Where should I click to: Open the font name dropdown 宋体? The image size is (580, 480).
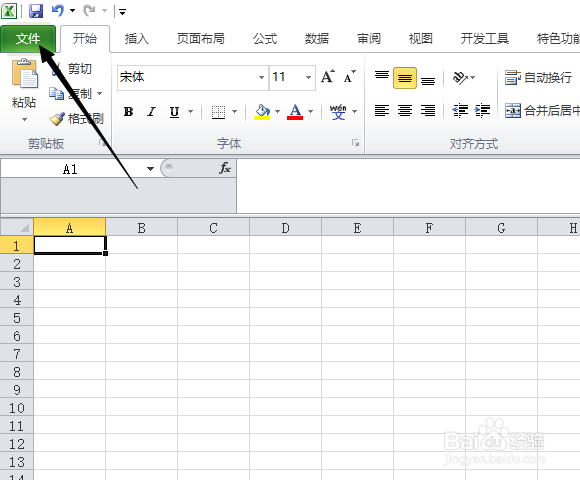click(x=261, y=77)
